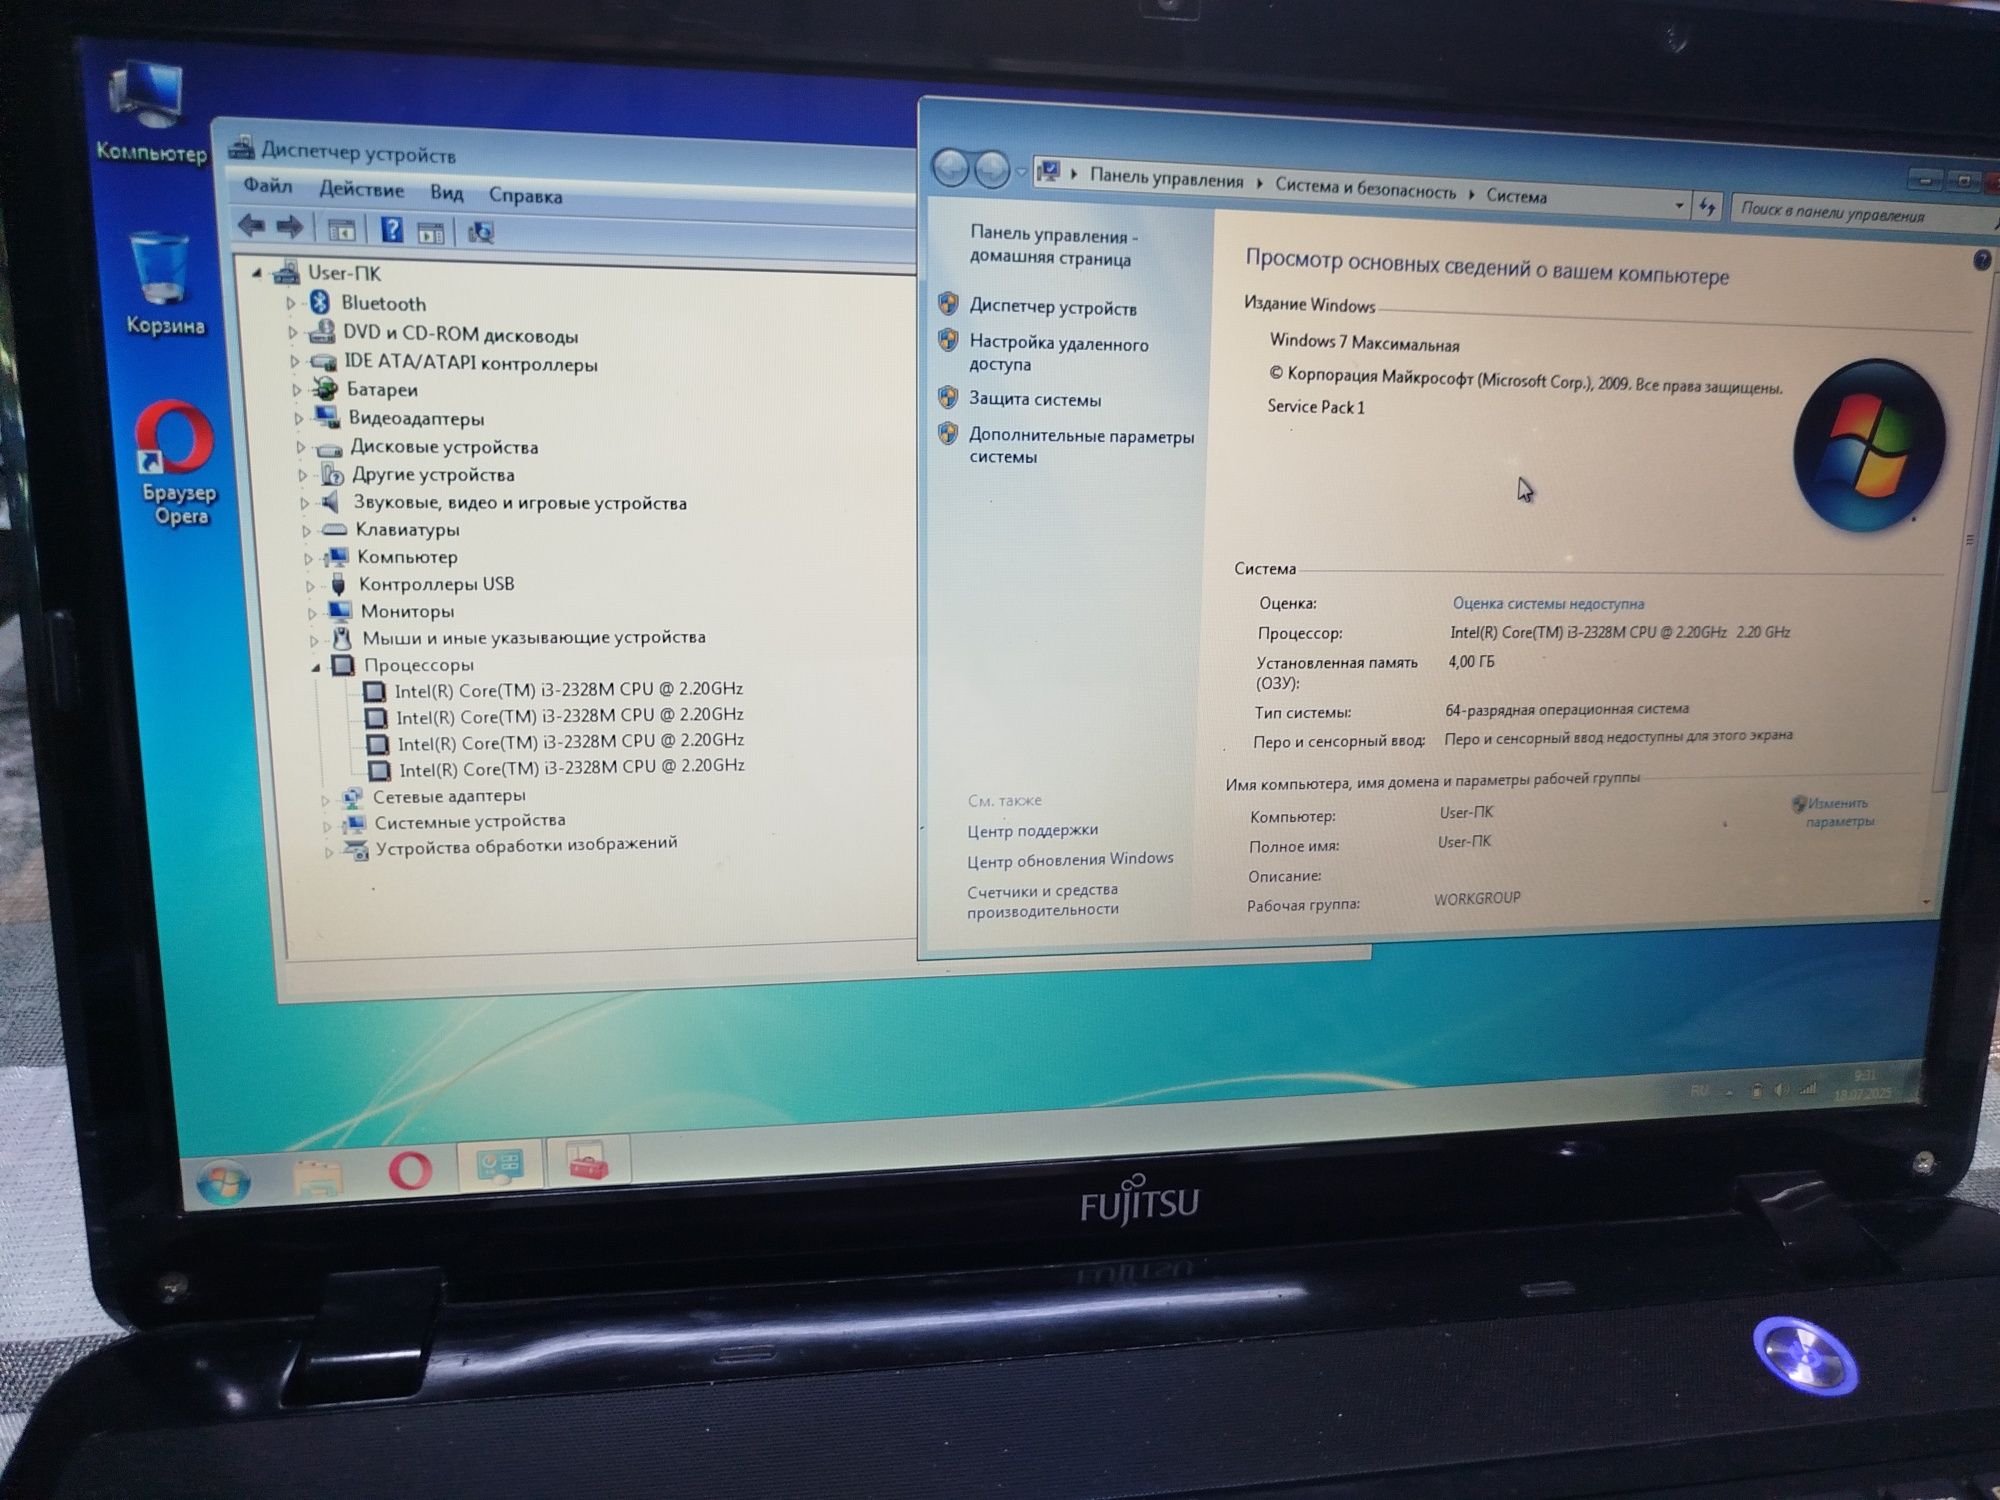Click Система и безопасность breadcrumb
This screenshot has width=2000, height=1500.
(x=1365, y=188)
